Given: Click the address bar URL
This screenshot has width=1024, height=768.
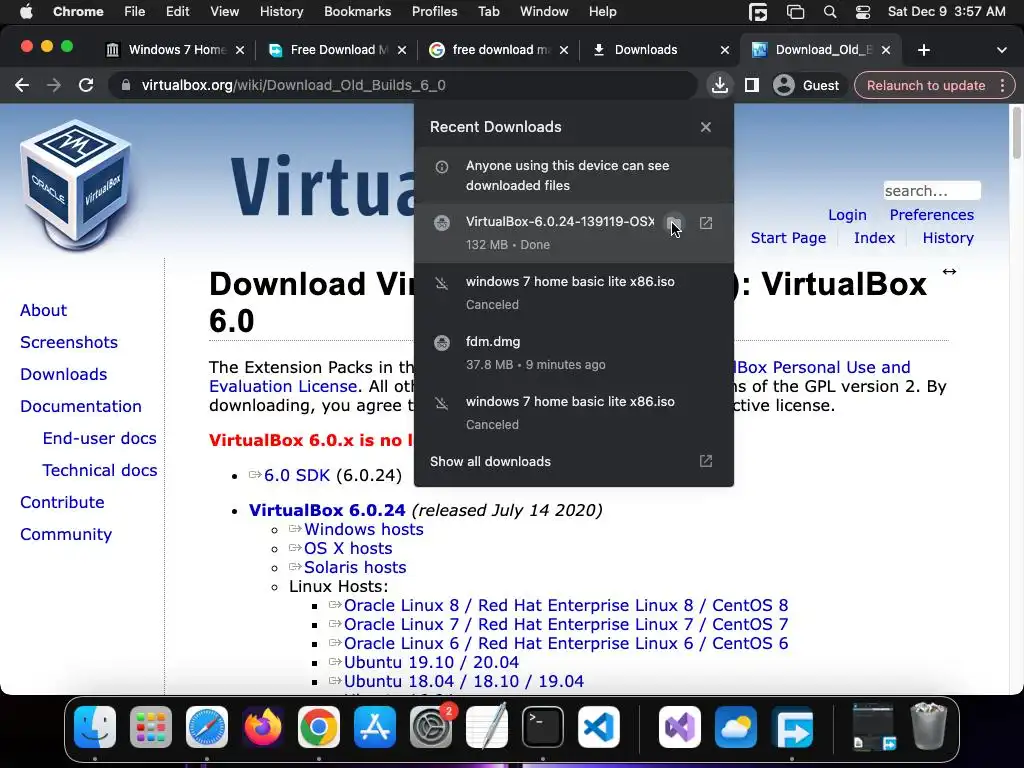Looking at the screenshot, I should (293, 85).
